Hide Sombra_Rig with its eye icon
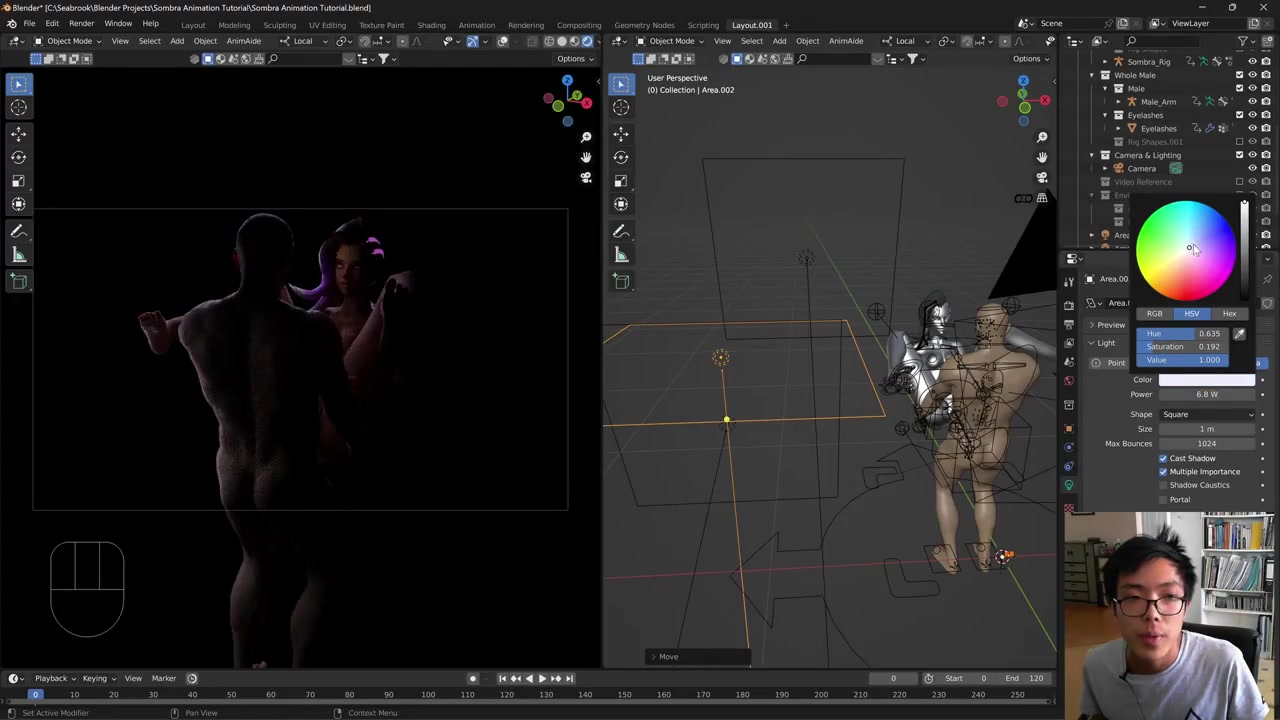The height and width of the screenshot is (720, 1280). [1252, 62]
